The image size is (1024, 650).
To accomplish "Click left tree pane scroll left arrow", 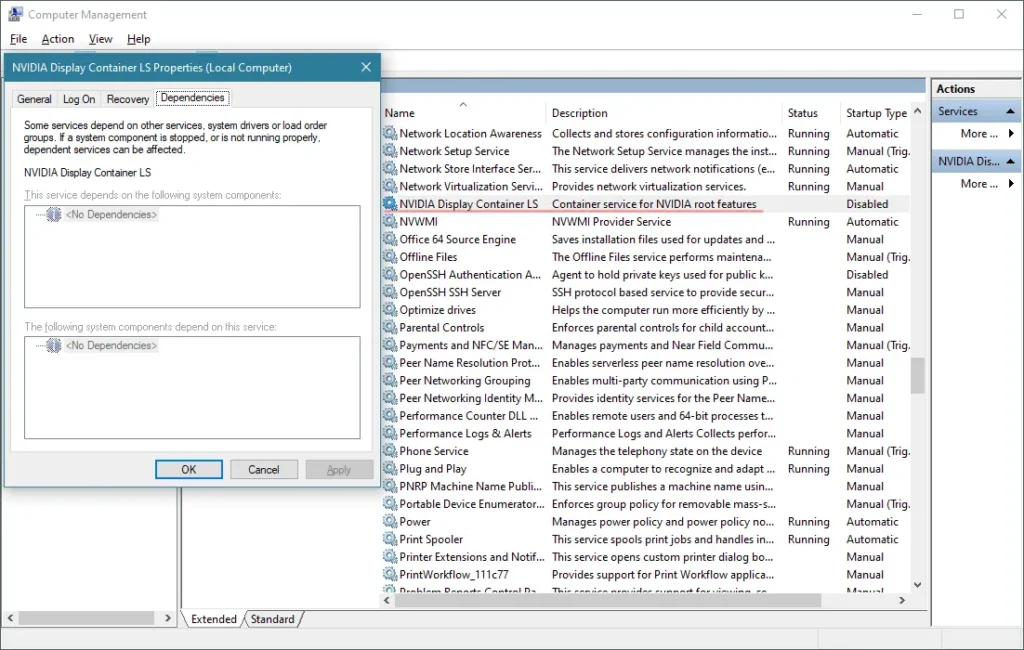I will [x=10, y=617].
